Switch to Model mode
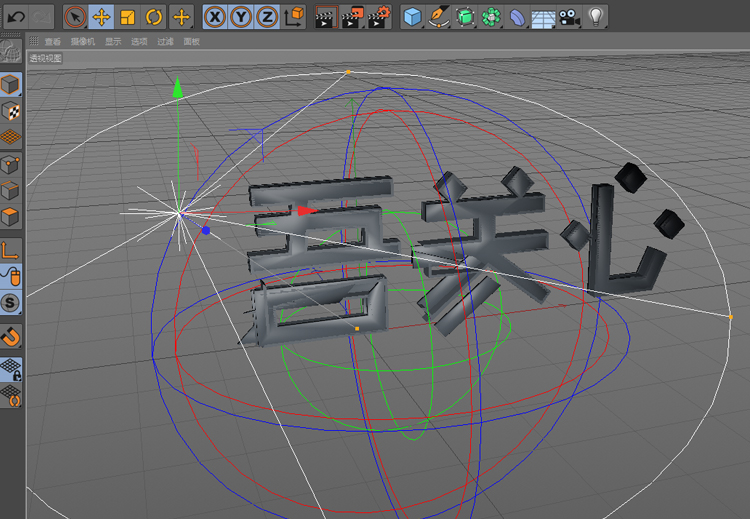Image resolution: width=750 pixels, height=519 pixels. click(x=11, y=85)
